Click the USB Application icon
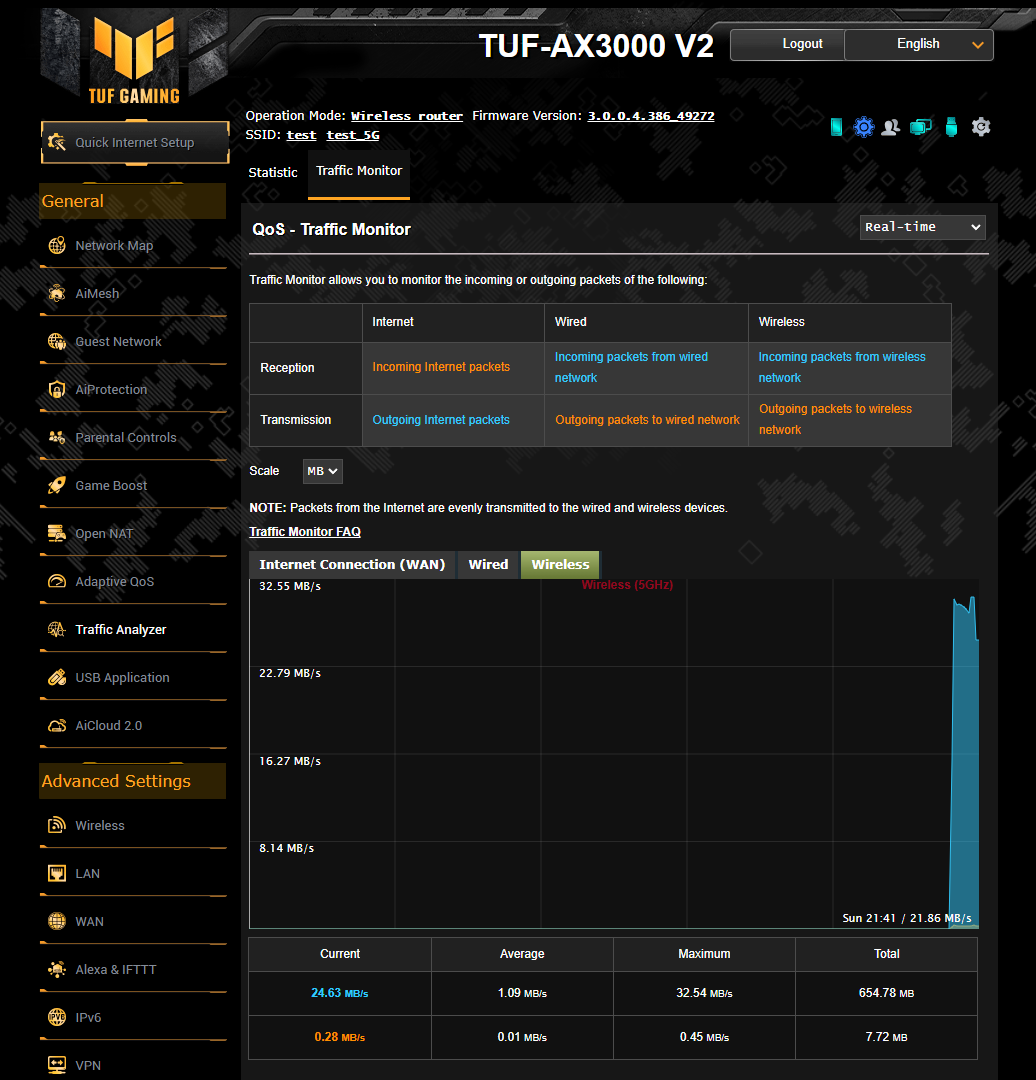 [56, 678]
